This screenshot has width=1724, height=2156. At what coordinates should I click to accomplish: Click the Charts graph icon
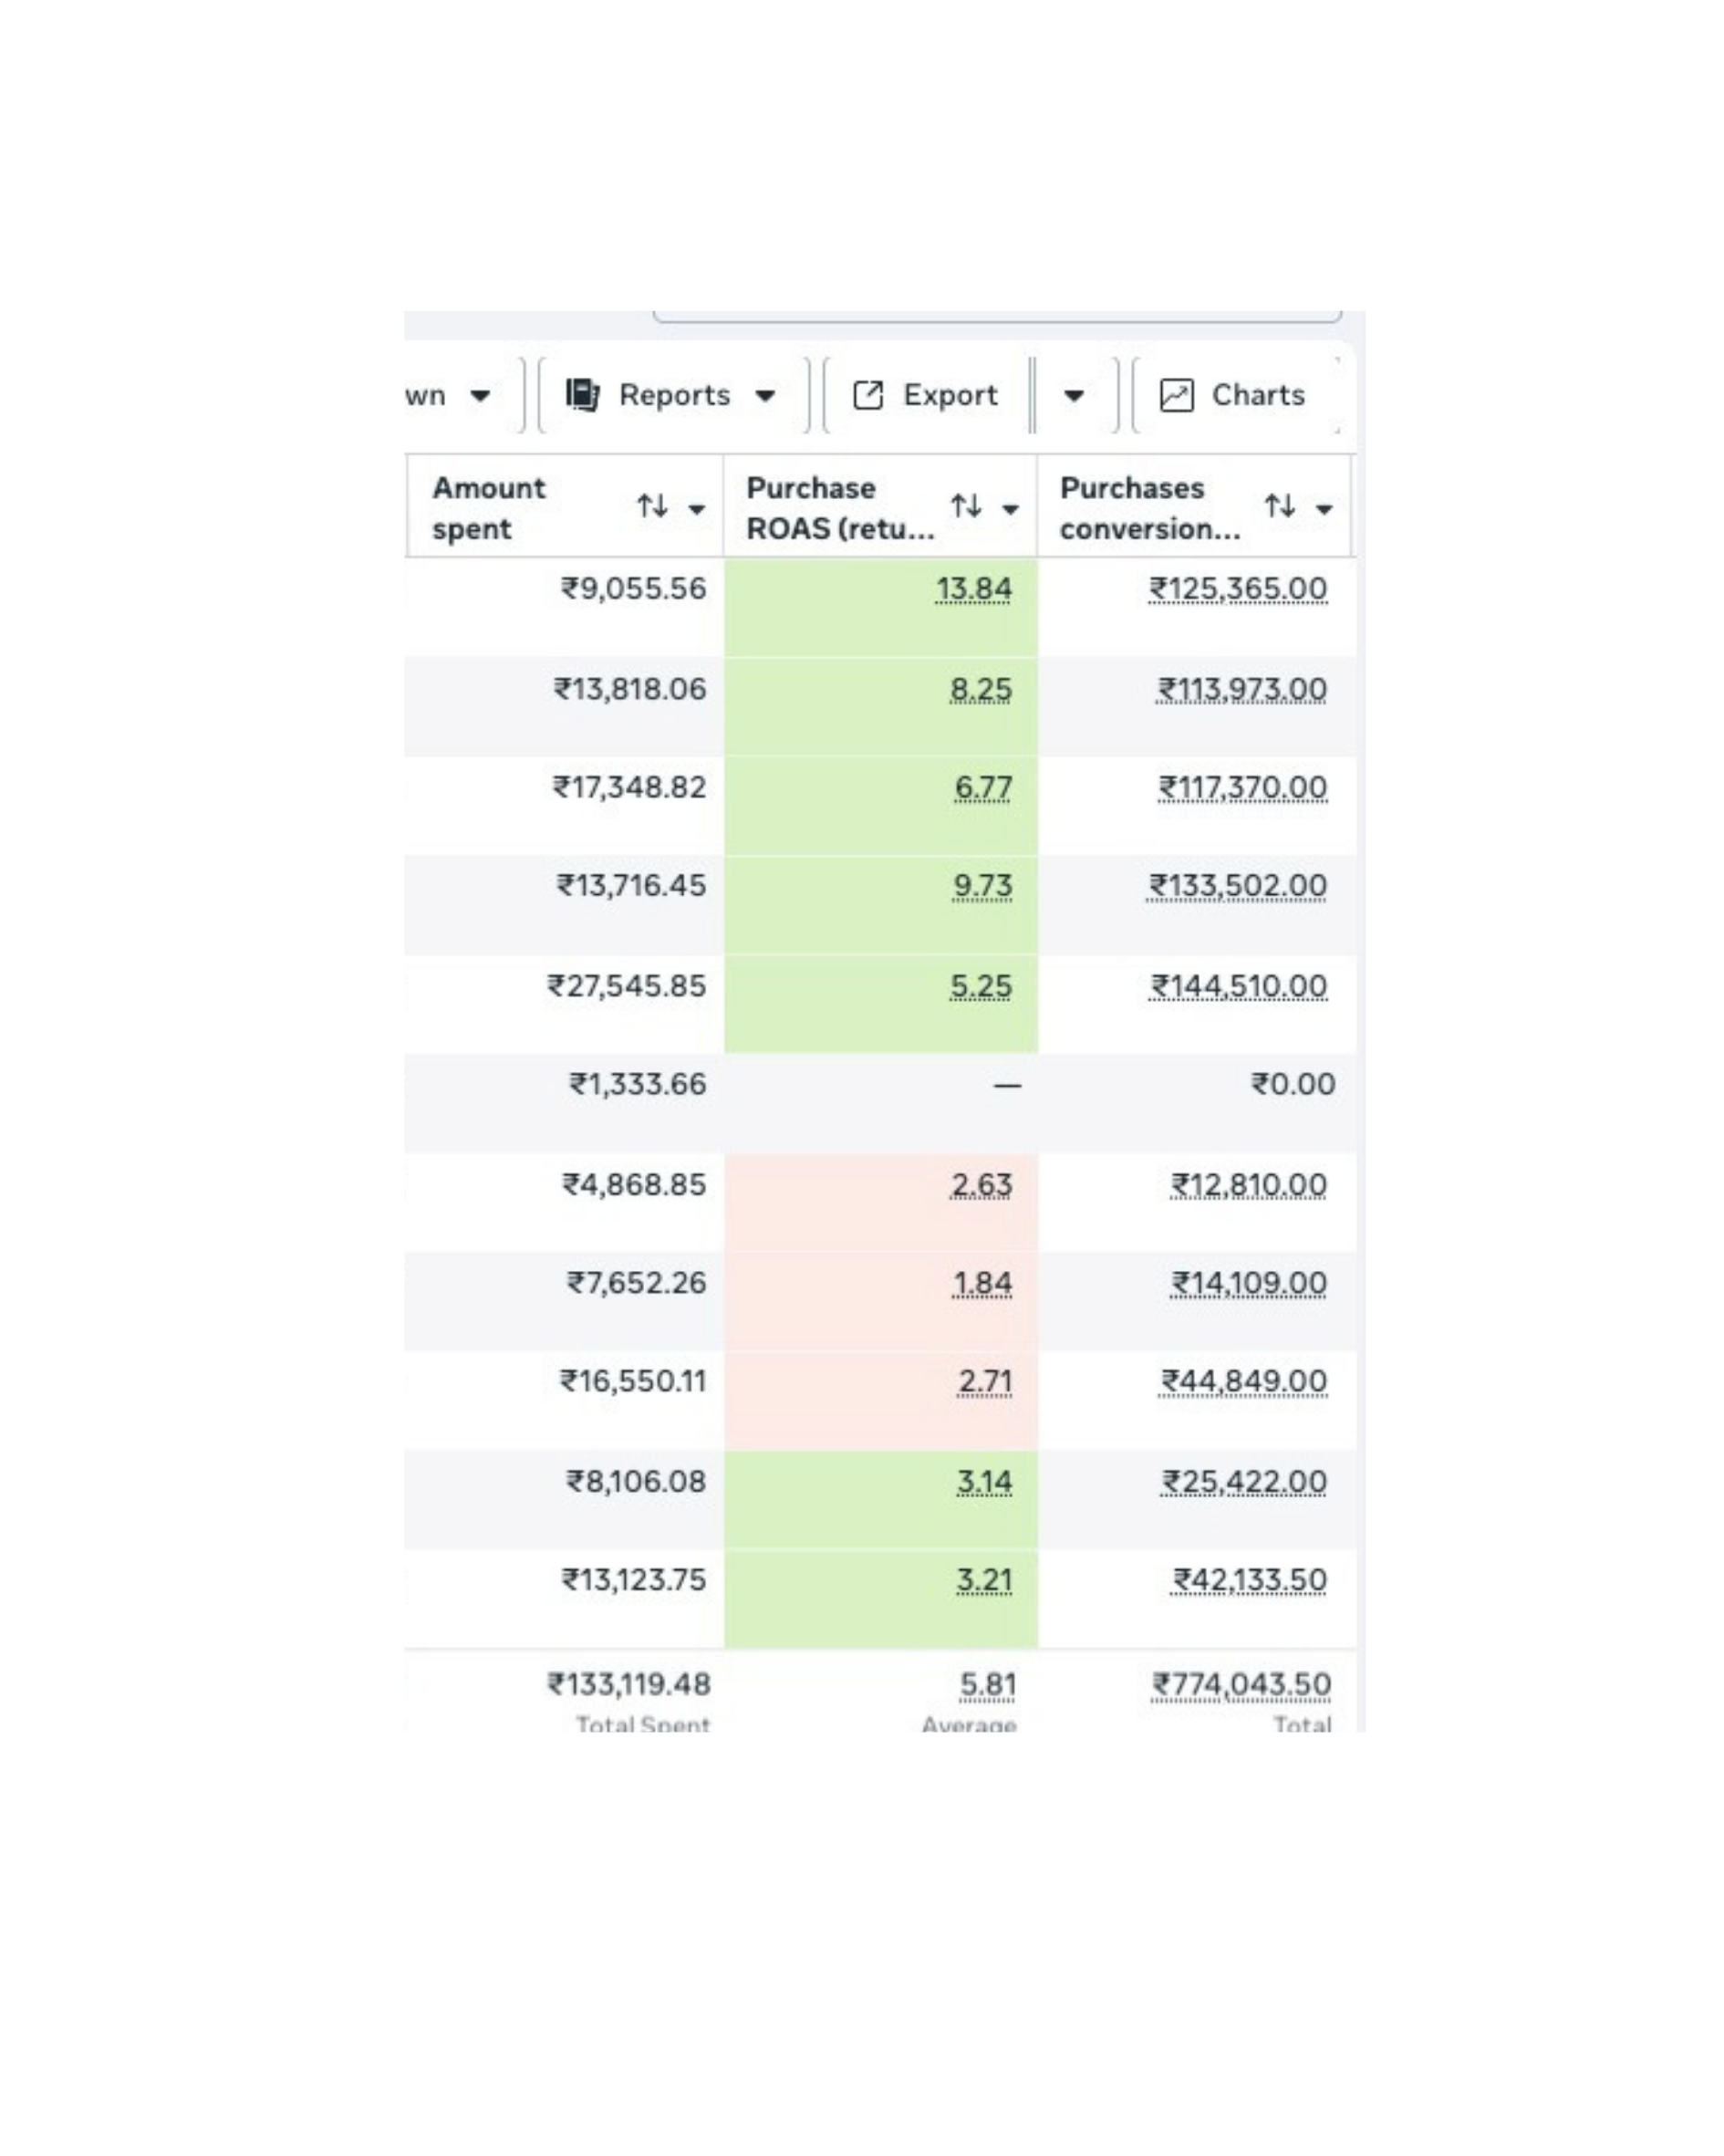coord(1176,395)
